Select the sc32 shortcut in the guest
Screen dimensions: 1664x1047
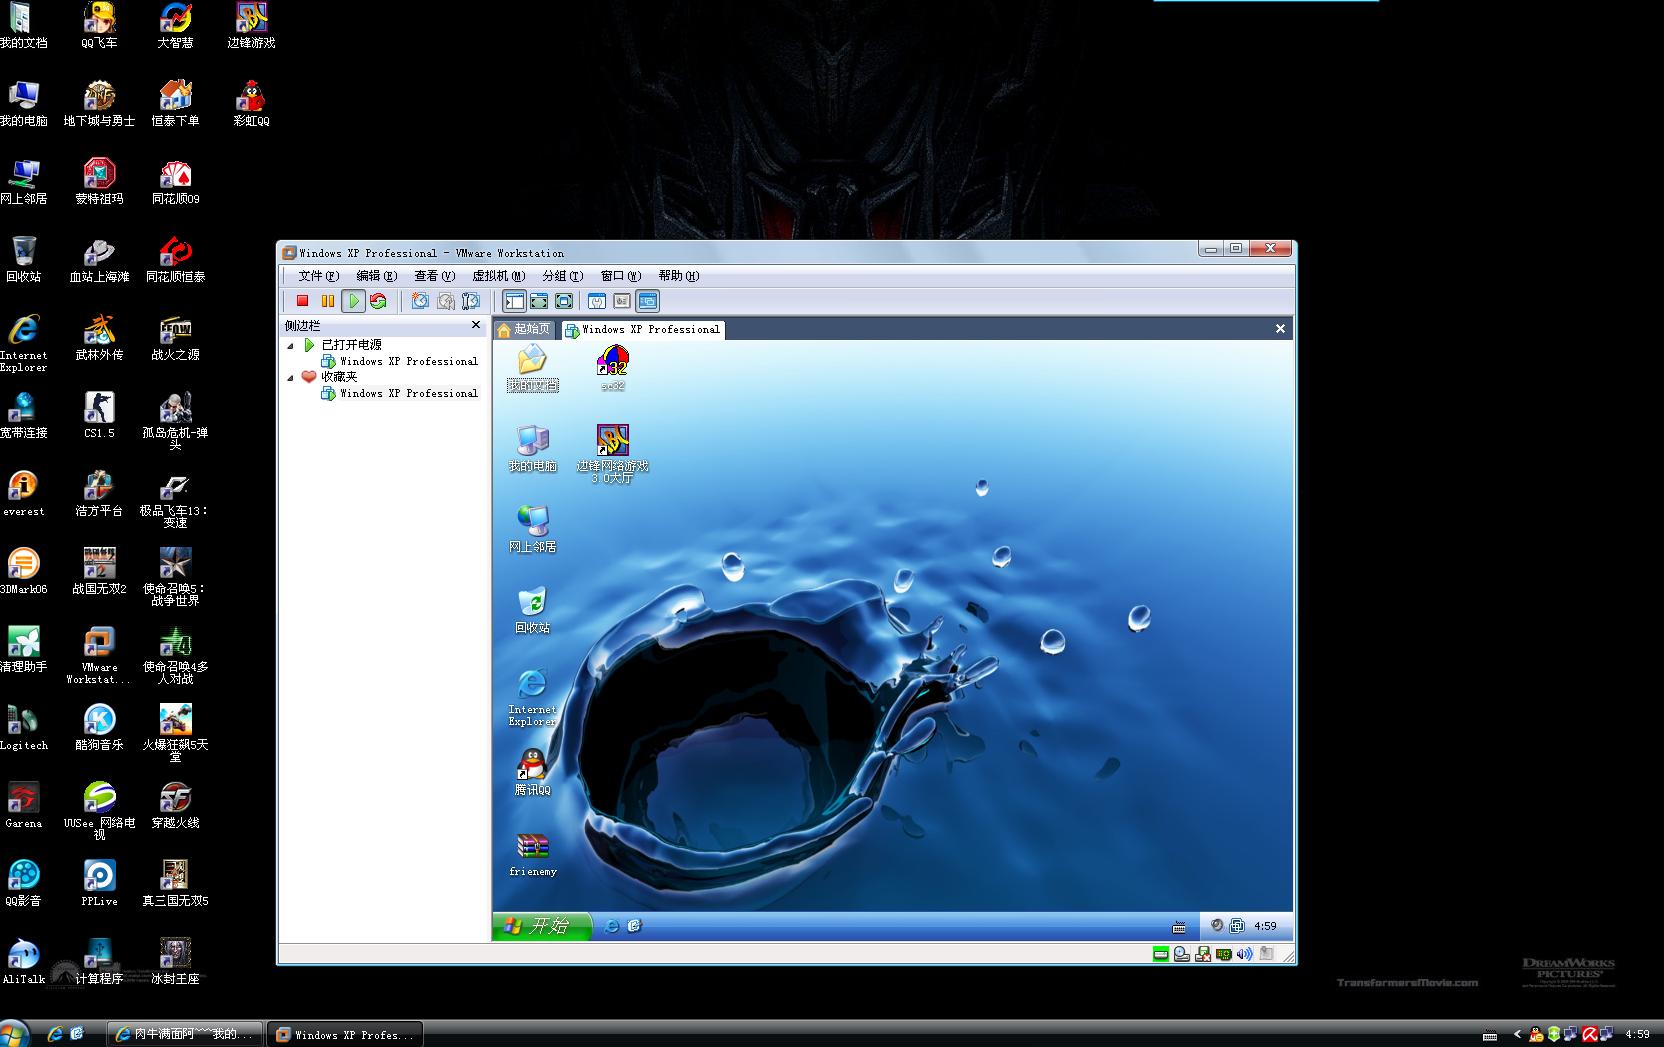pos(613,368)
